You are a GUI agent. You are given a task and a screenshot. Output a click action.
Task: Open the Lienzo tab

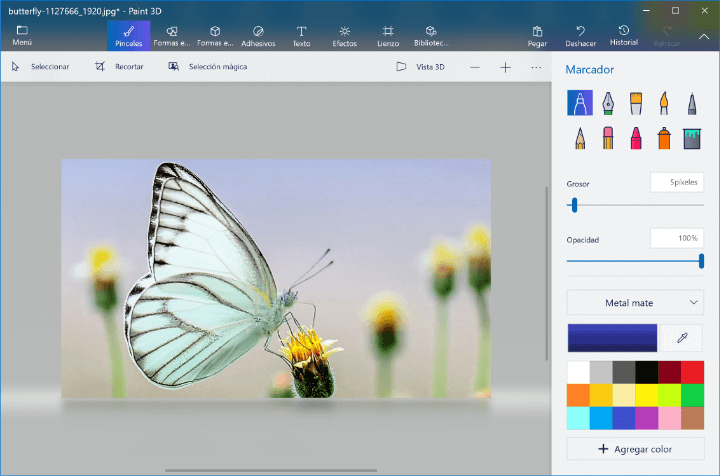tap(388, 36)
